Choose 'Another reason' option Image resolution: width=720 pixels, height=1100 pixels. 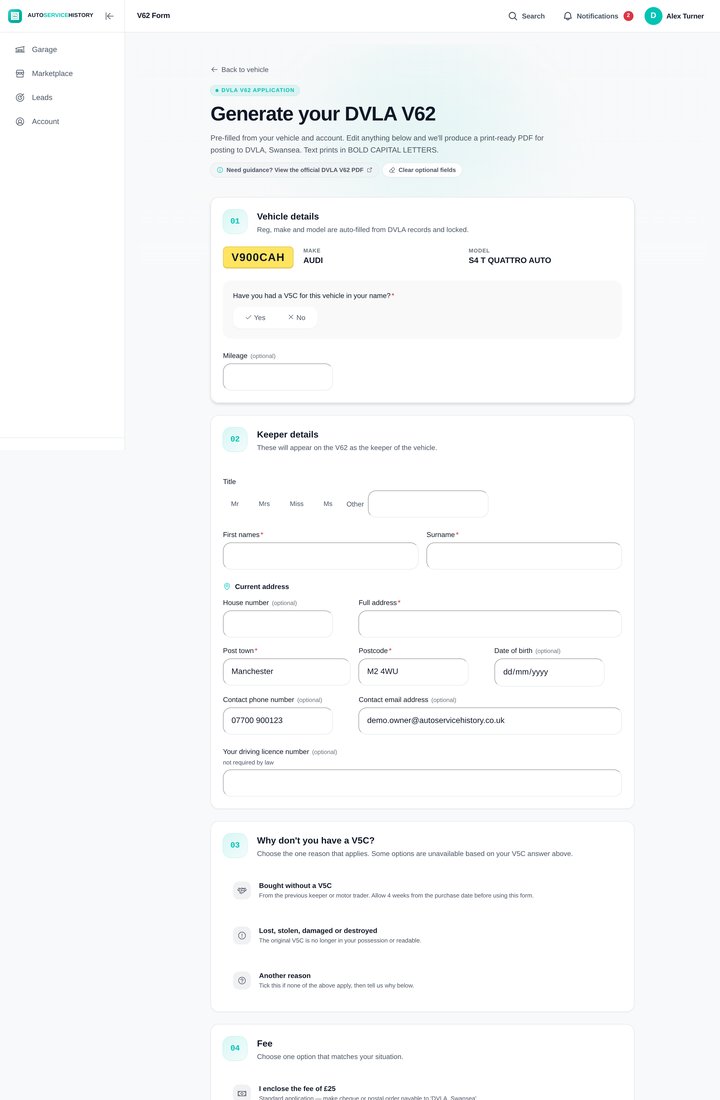coord(422,980)
